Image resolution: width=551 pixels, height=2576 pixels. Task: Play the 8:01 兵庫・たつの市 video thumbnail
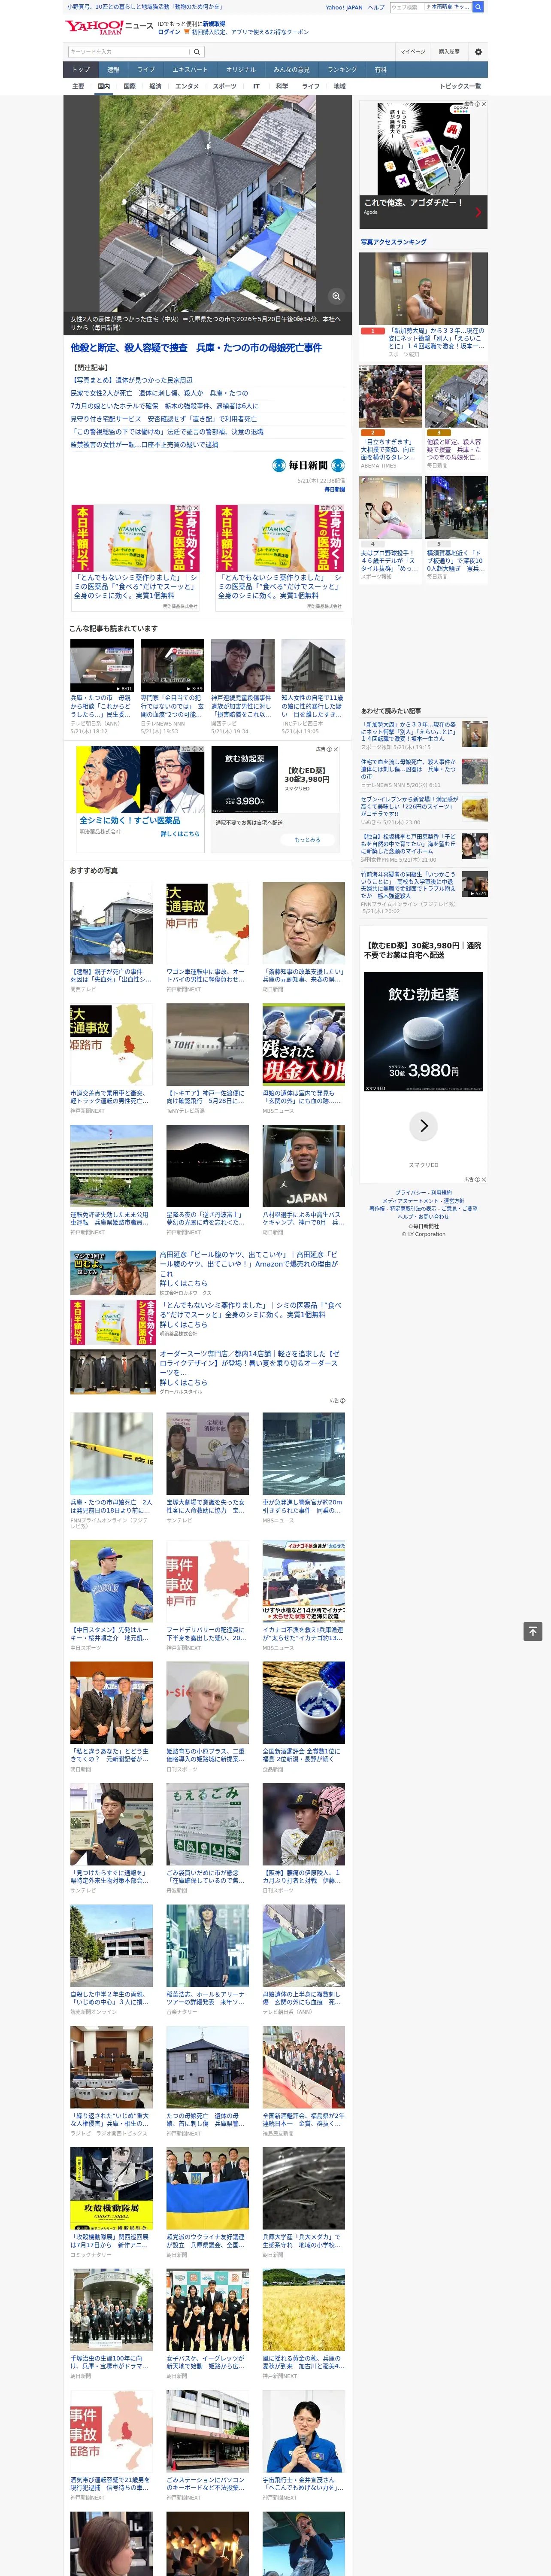tap(102, 666)
